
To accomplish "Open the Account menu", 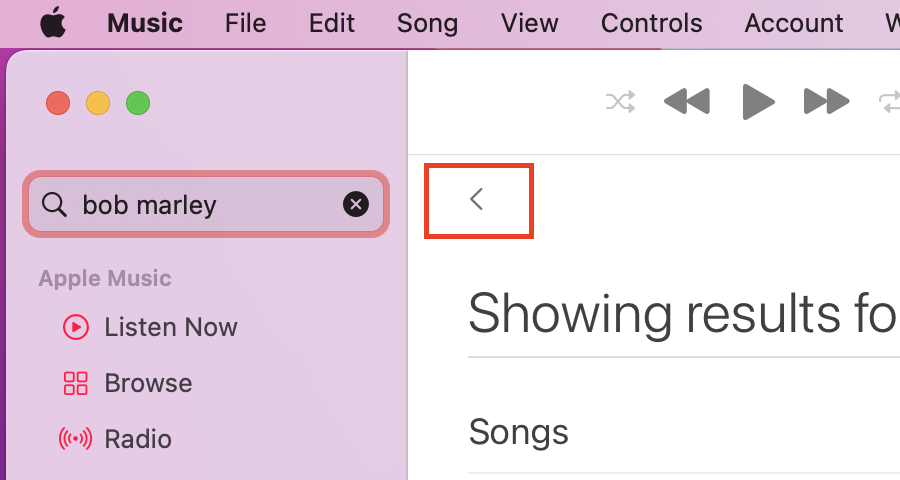I will pyautogui.click(x=794, y=24).
